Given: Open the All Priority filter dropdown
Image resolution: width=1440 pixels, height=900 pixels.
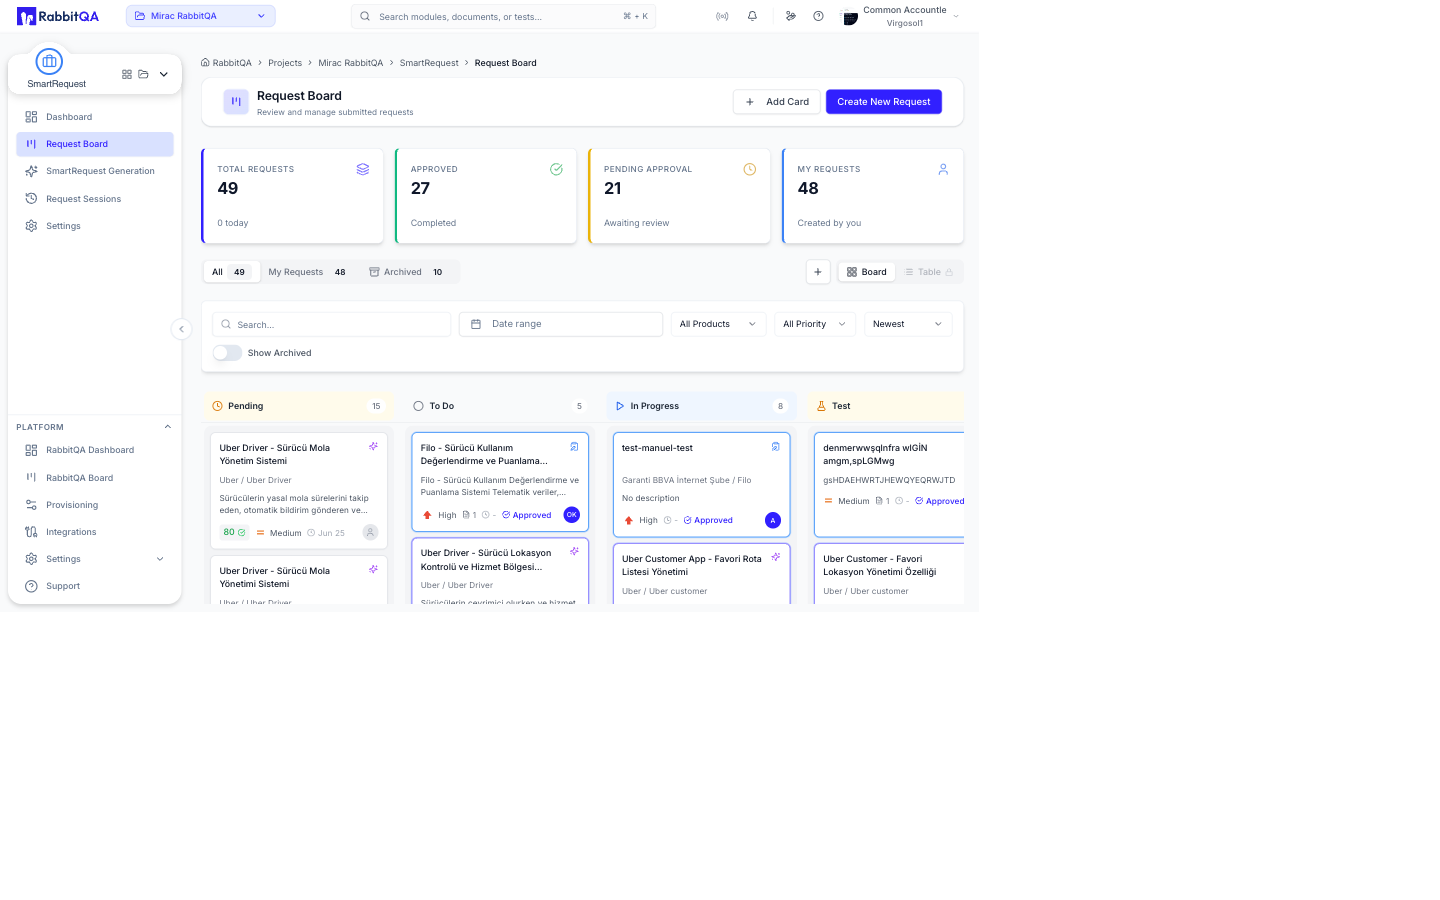Looking at the screenshot, I should (x=814, y=324).
